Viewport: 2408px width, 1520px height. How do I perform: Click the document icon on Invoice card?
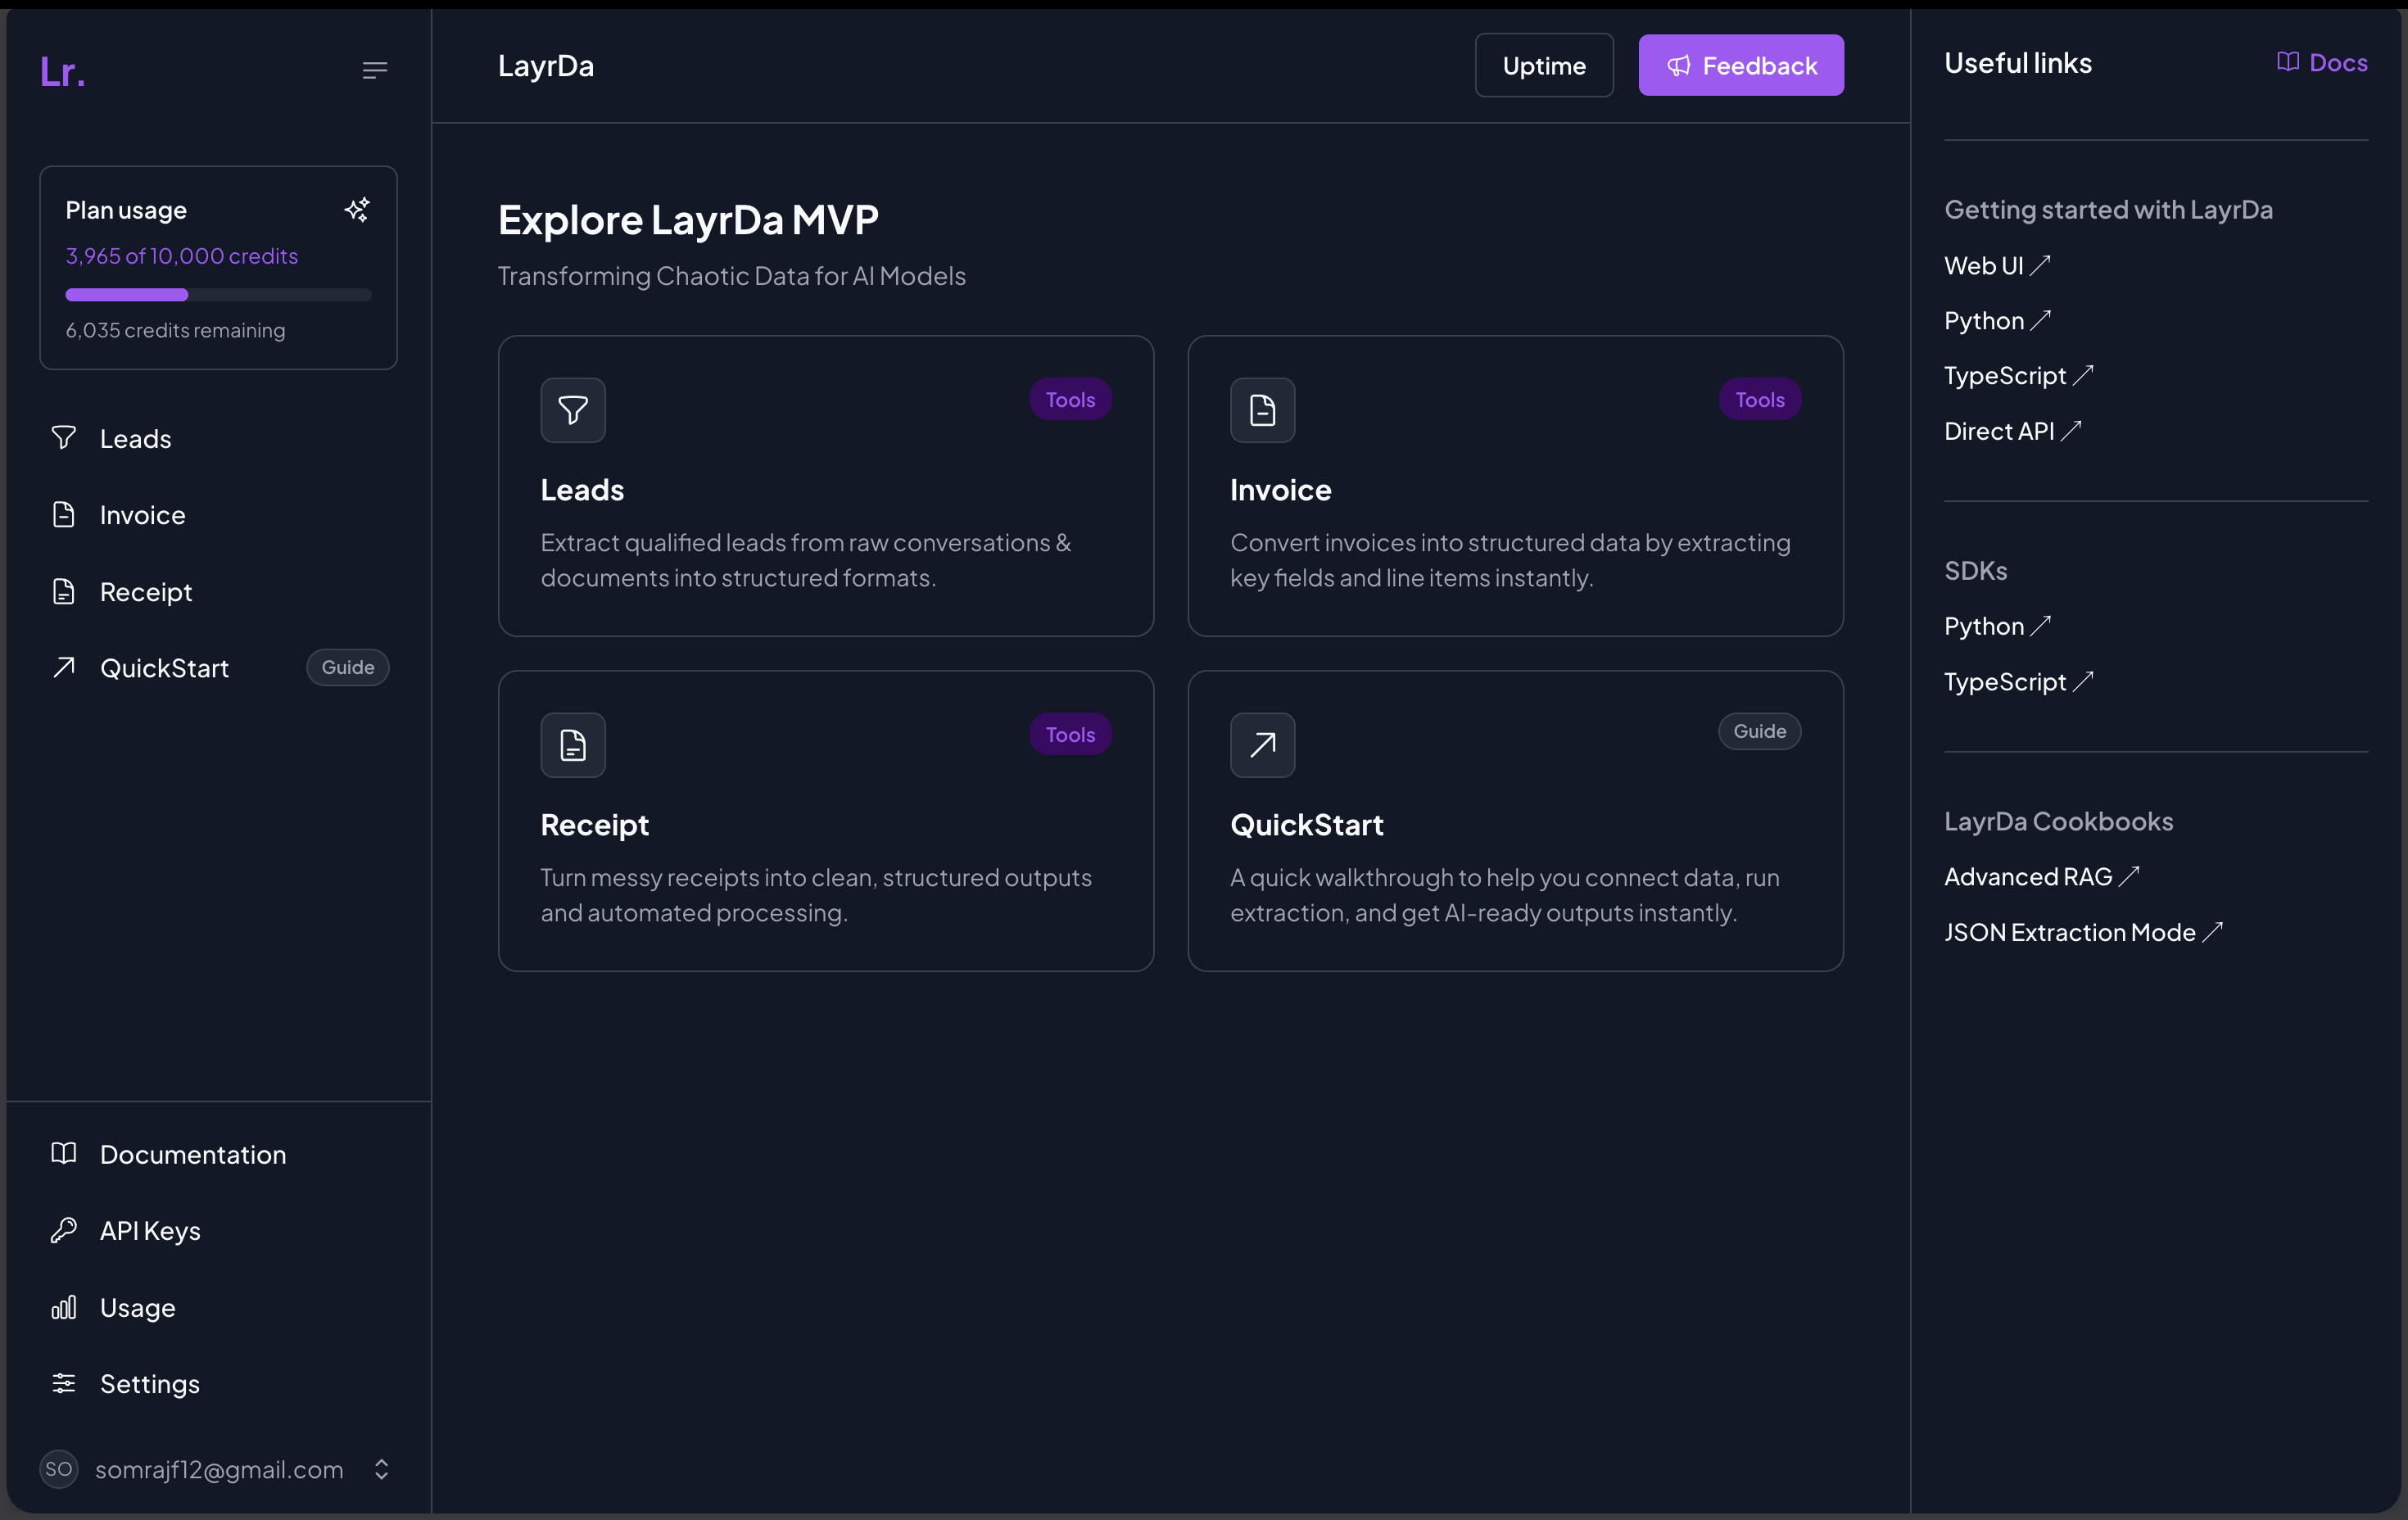(1262, 410)
